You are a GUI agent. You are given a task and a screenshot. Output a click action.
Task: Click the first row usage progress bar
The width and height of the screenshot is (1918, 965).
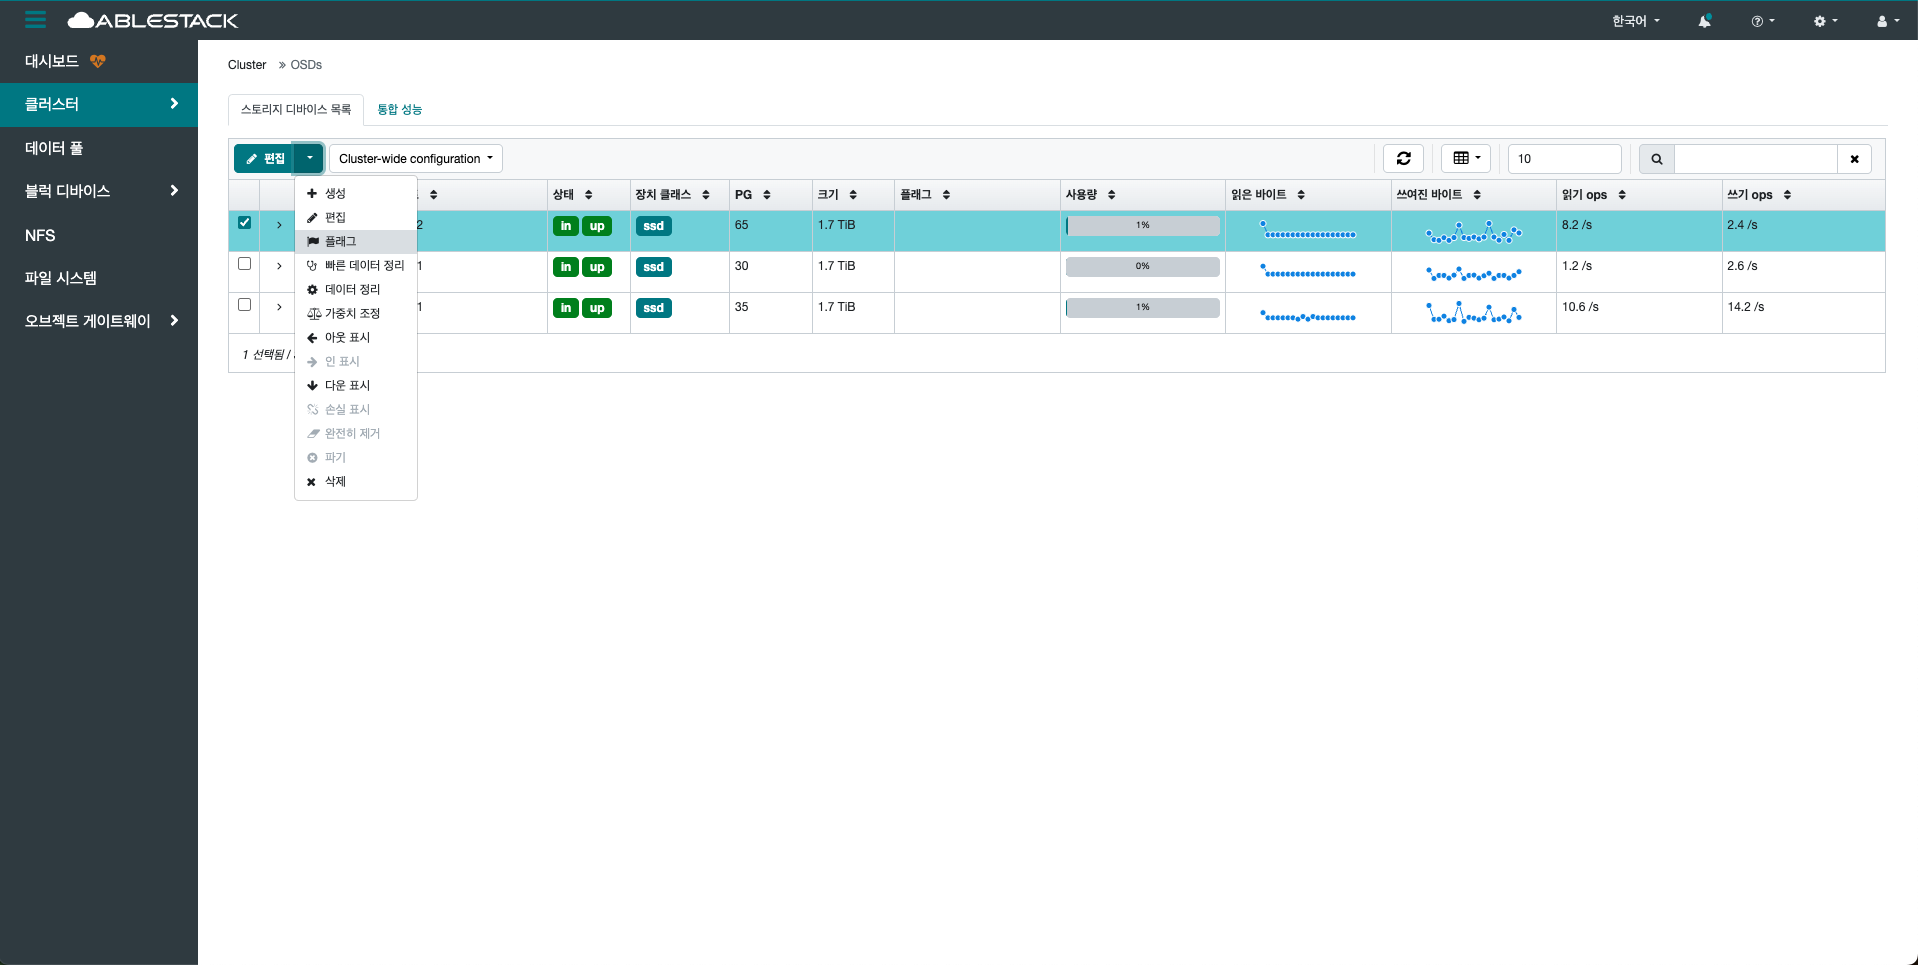pyautogui.click(x=1142, y=226)
